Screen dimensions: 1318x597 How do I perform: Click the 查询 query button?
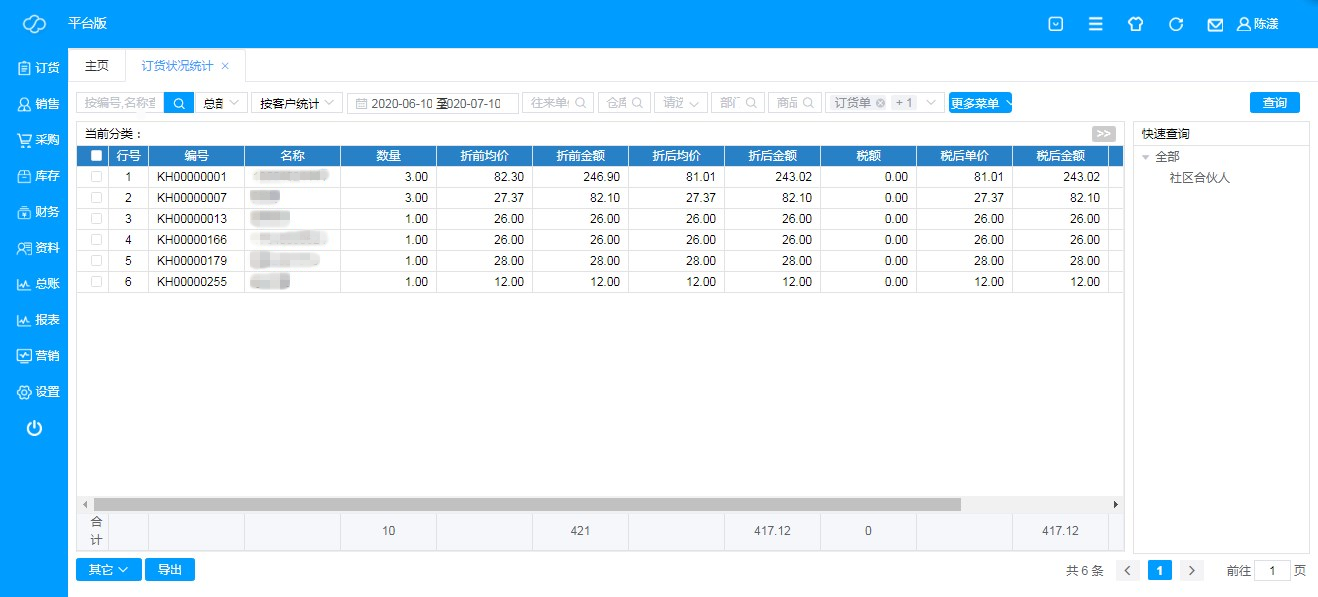point(1274,103)
